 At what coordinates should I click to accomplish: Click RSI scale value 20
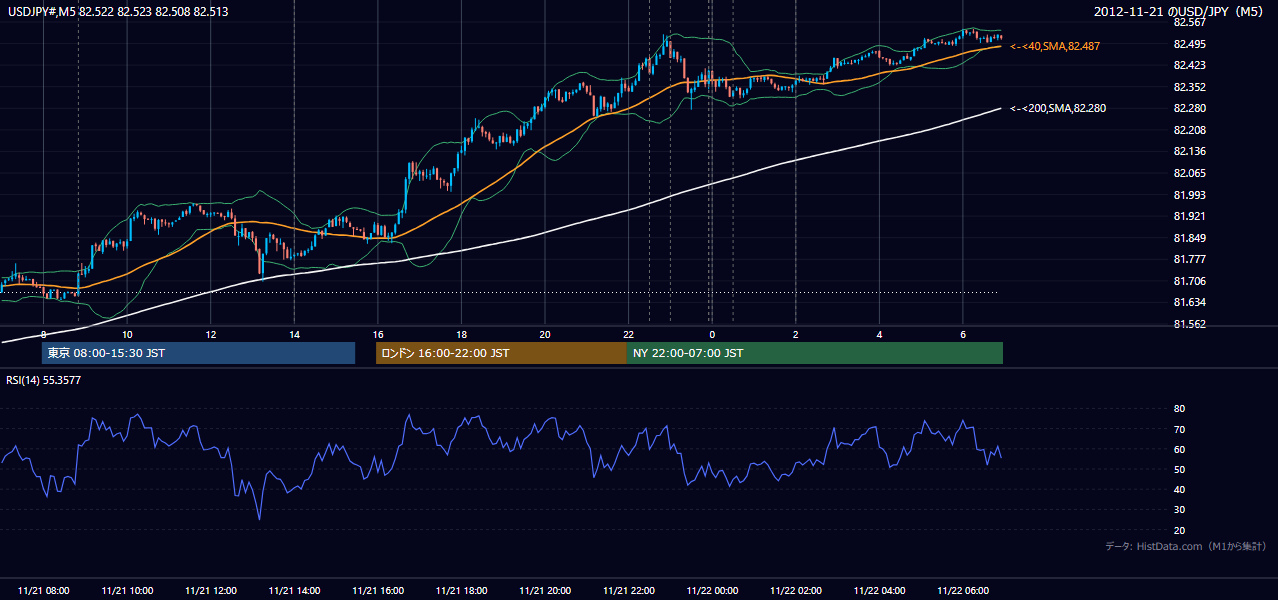[1179, 530]
